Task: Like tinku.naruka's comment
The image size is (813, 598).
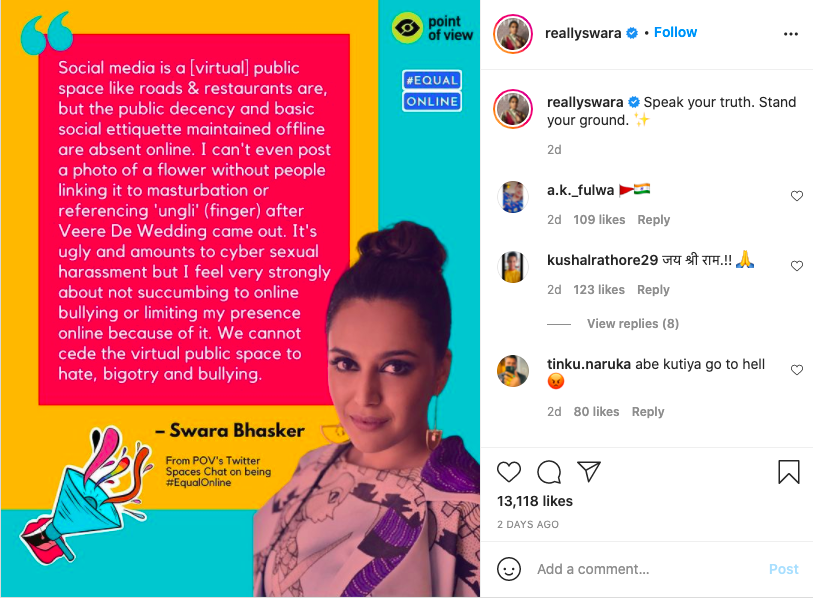Action: [797, 369]
